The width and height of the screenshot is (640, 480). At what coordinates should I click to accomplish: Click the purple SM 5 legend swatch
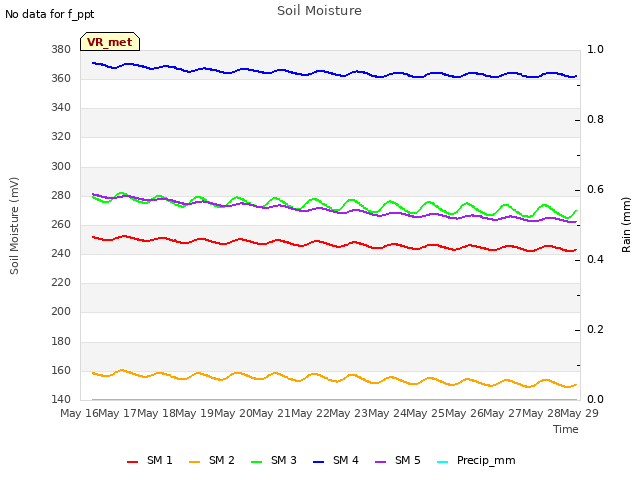point(380,462)
